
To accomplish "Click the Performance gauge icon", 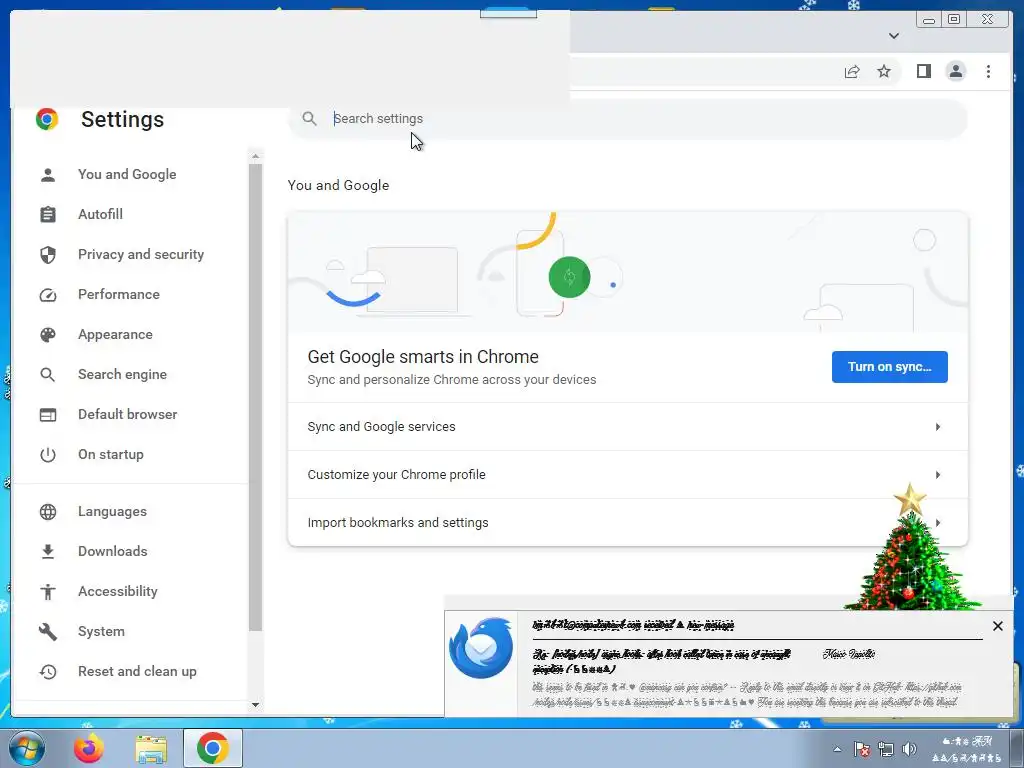I will [x=48, y=295].
